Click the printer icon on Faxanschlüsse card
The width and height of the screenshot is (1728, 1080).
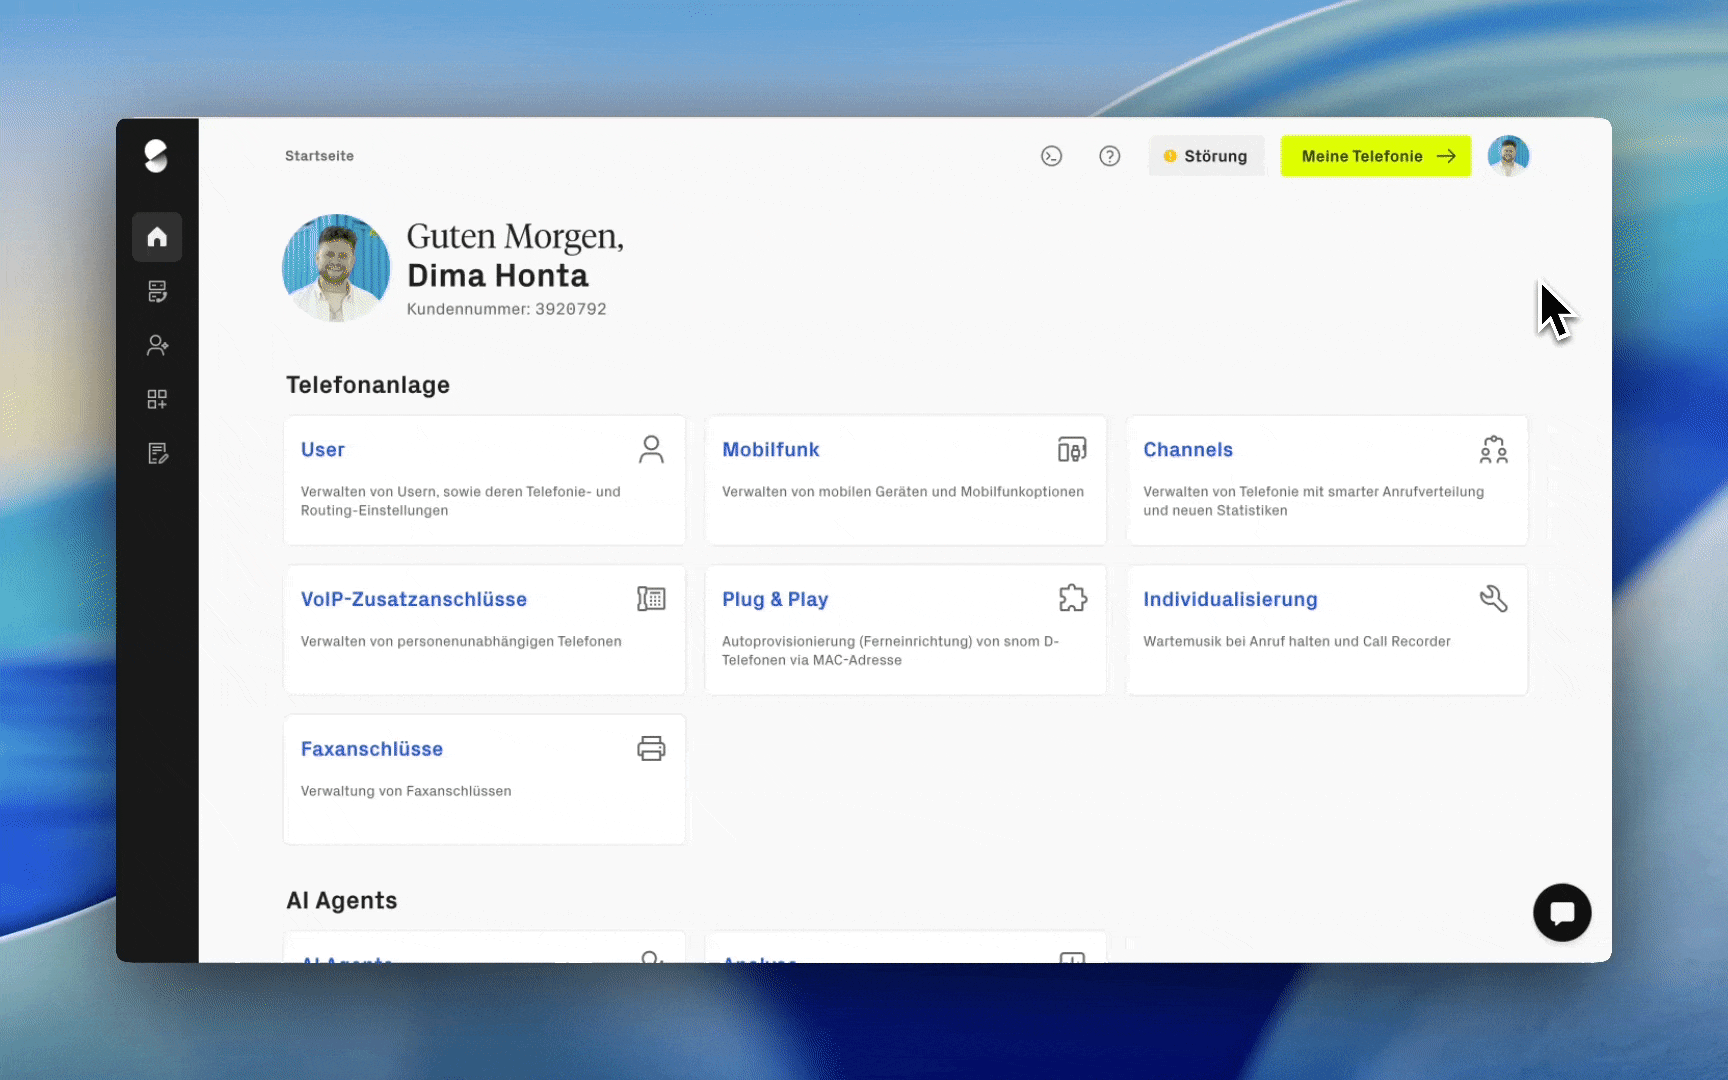[651, 748]
